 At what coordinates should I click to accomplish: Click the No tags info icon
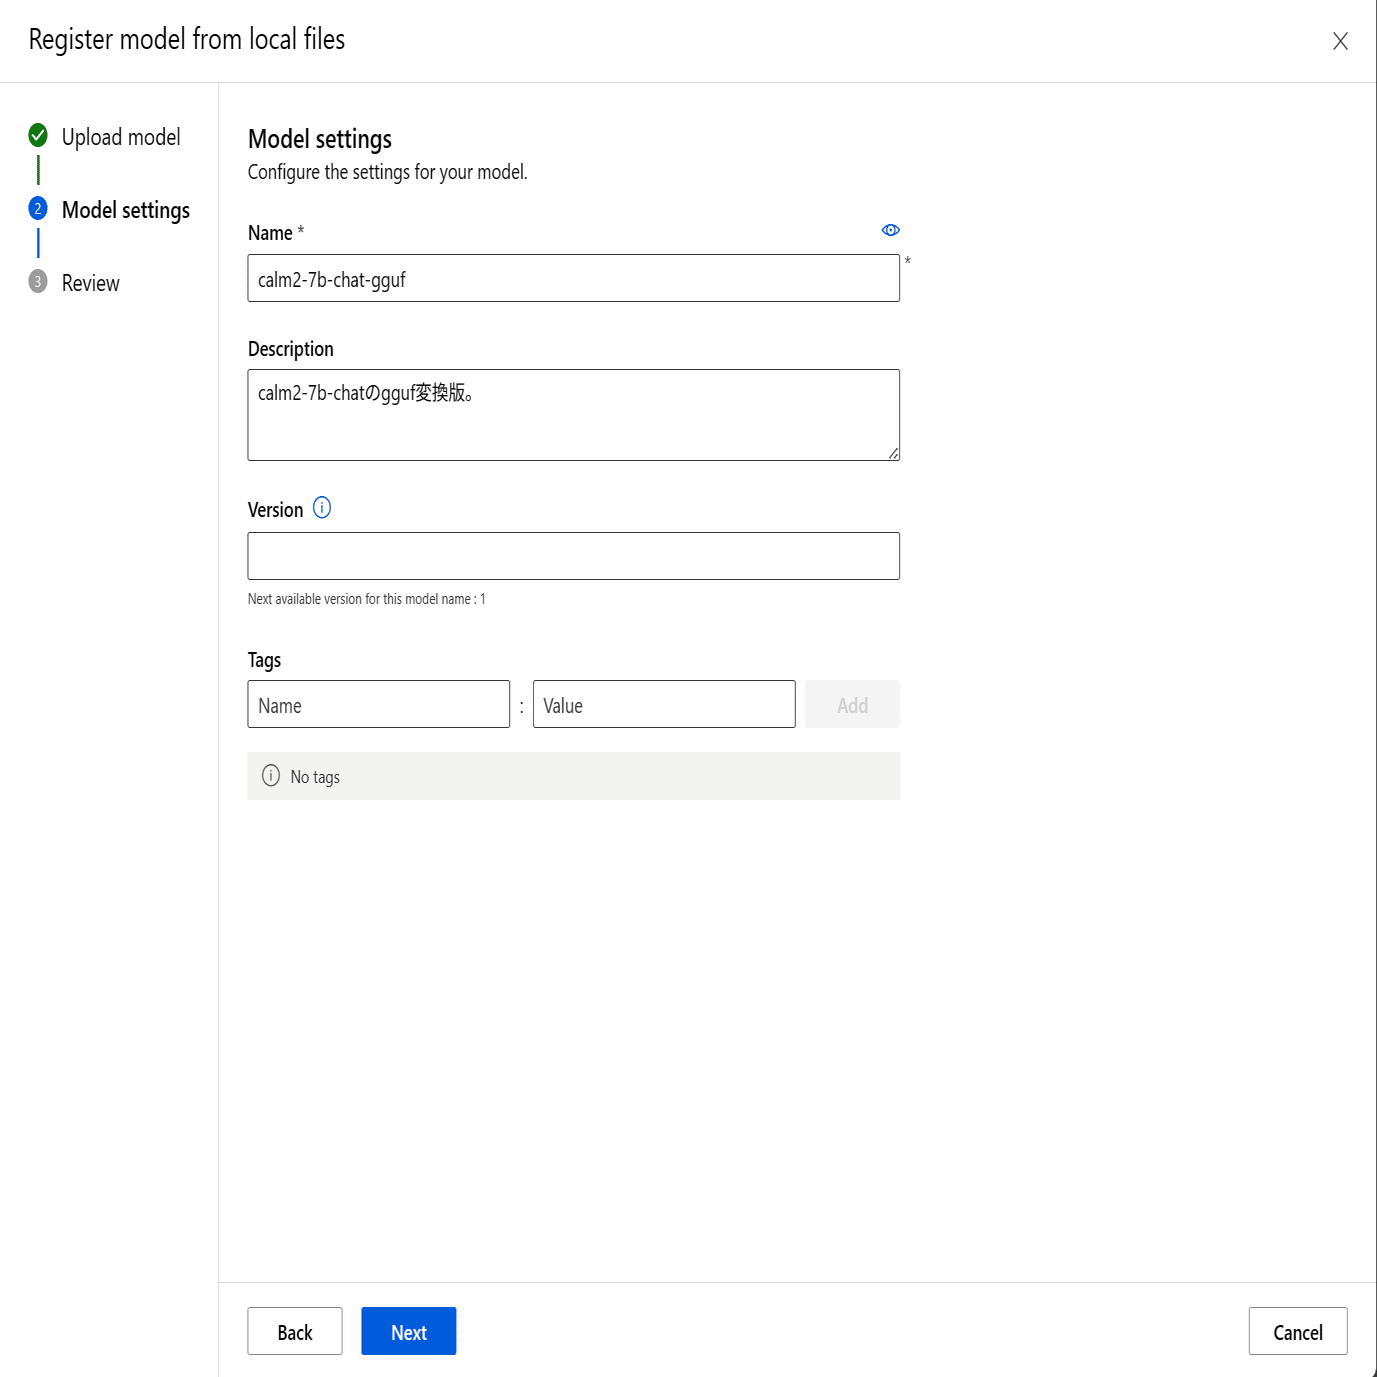coord(271,776)
